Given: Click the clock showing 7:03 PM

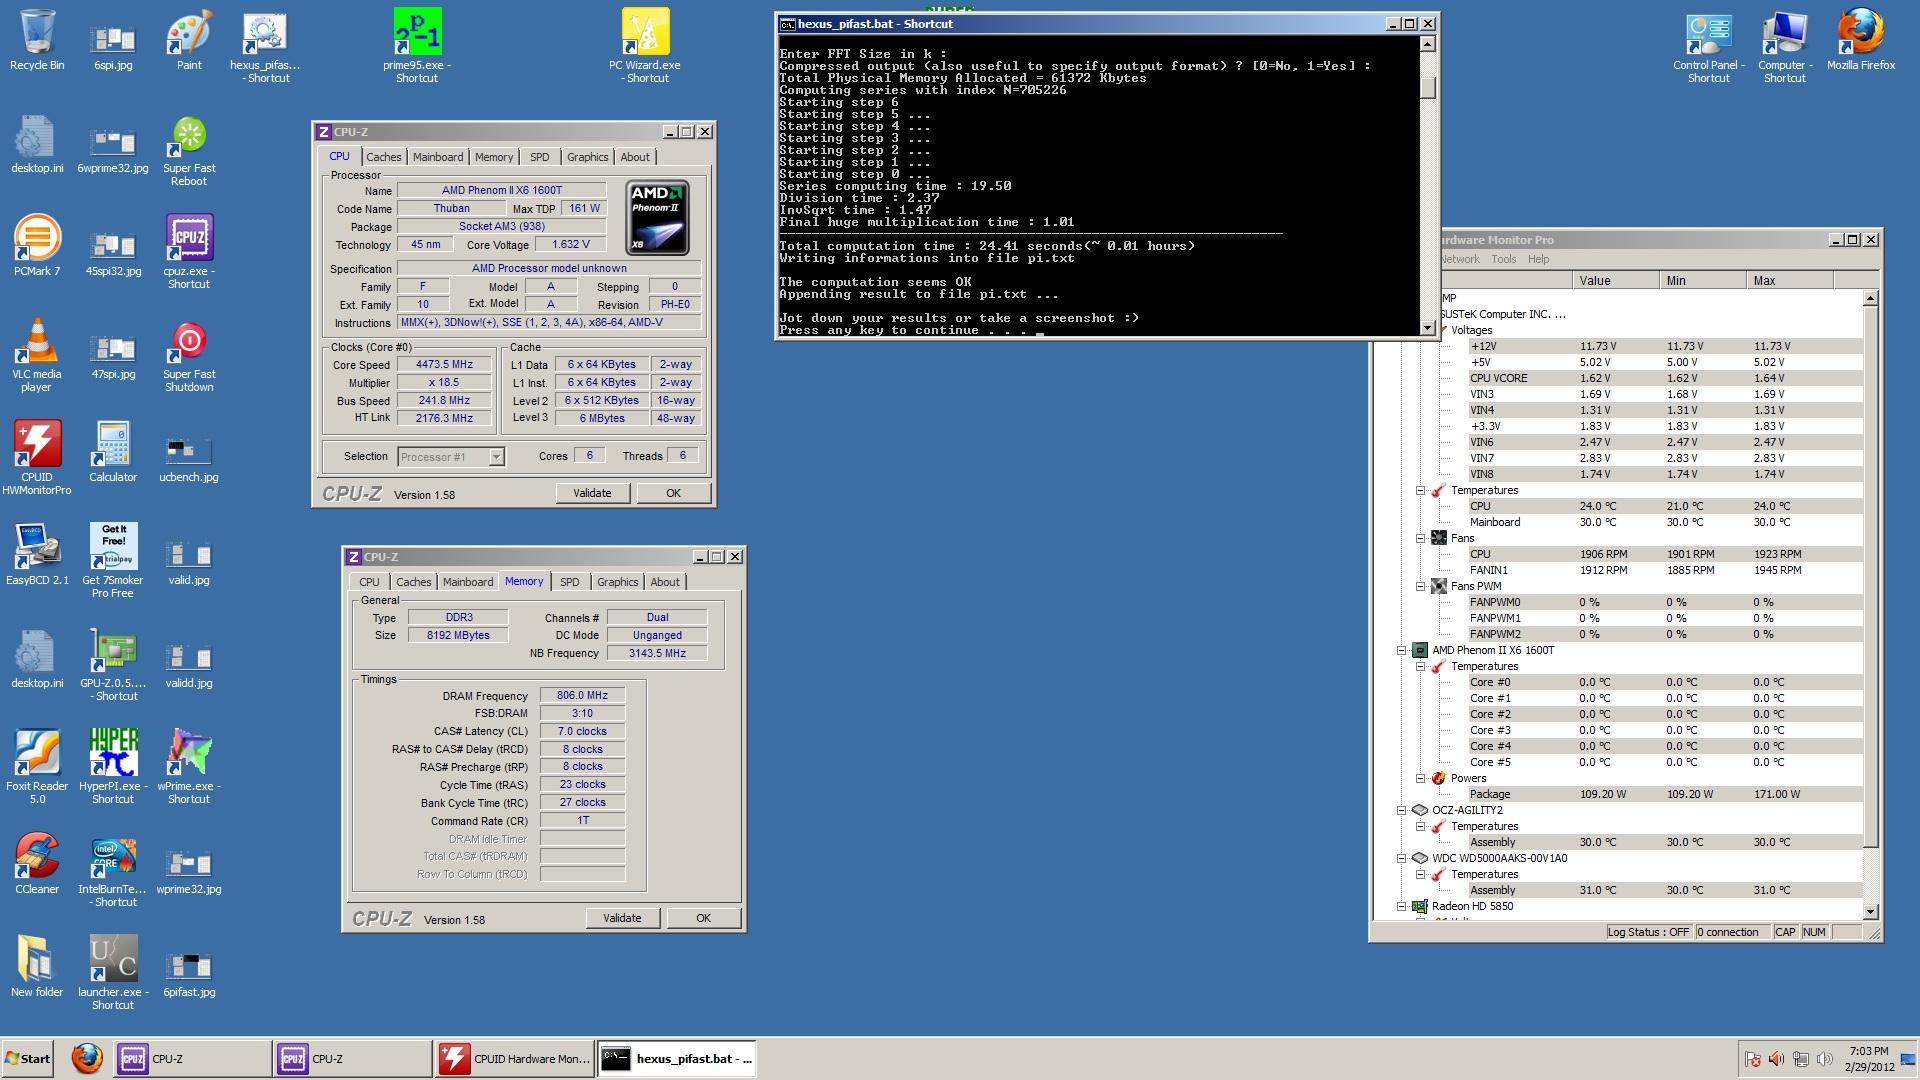Looking at the screenshot, I should tap(1869, 1051).
